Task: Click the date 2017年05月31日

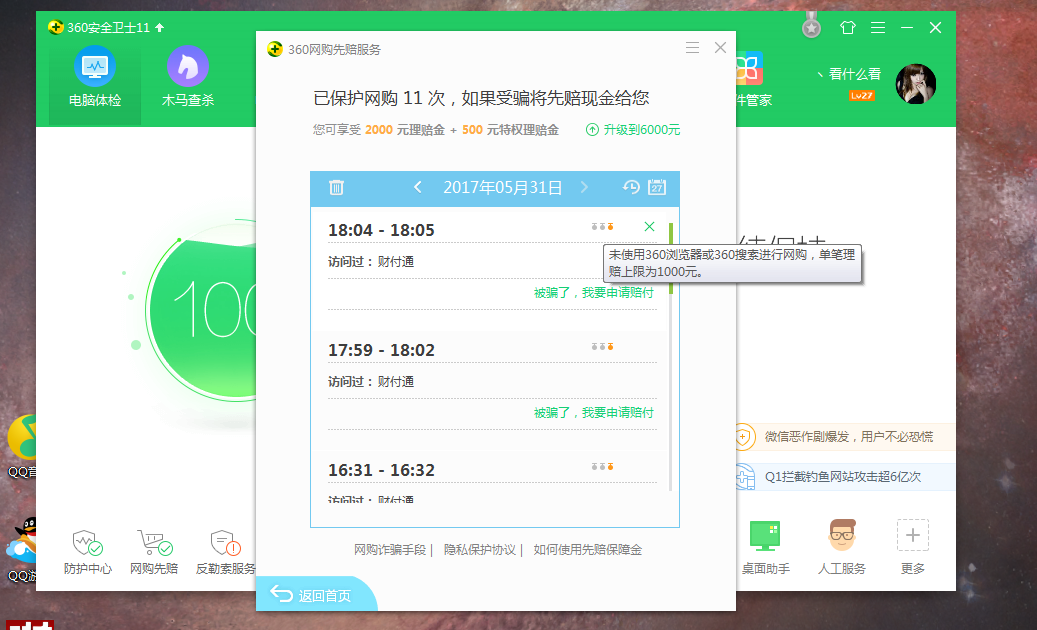Action: 503,188
